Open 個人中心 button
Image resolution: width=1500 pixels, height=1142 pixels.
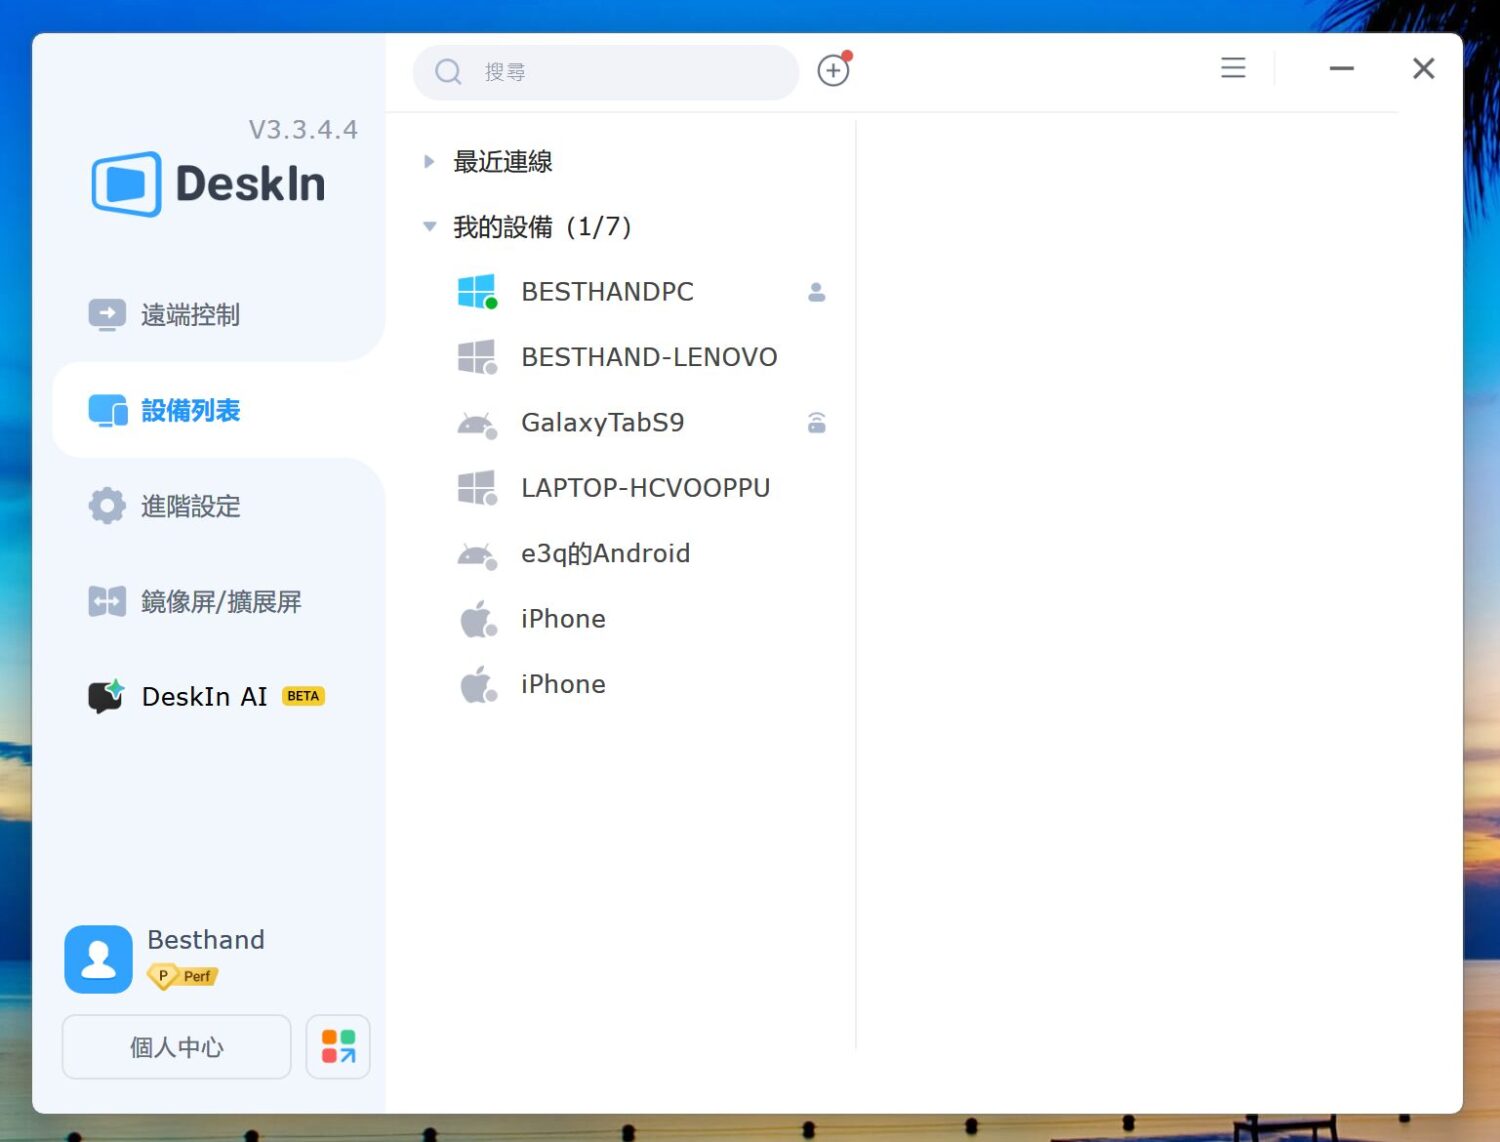point(176,1047)
